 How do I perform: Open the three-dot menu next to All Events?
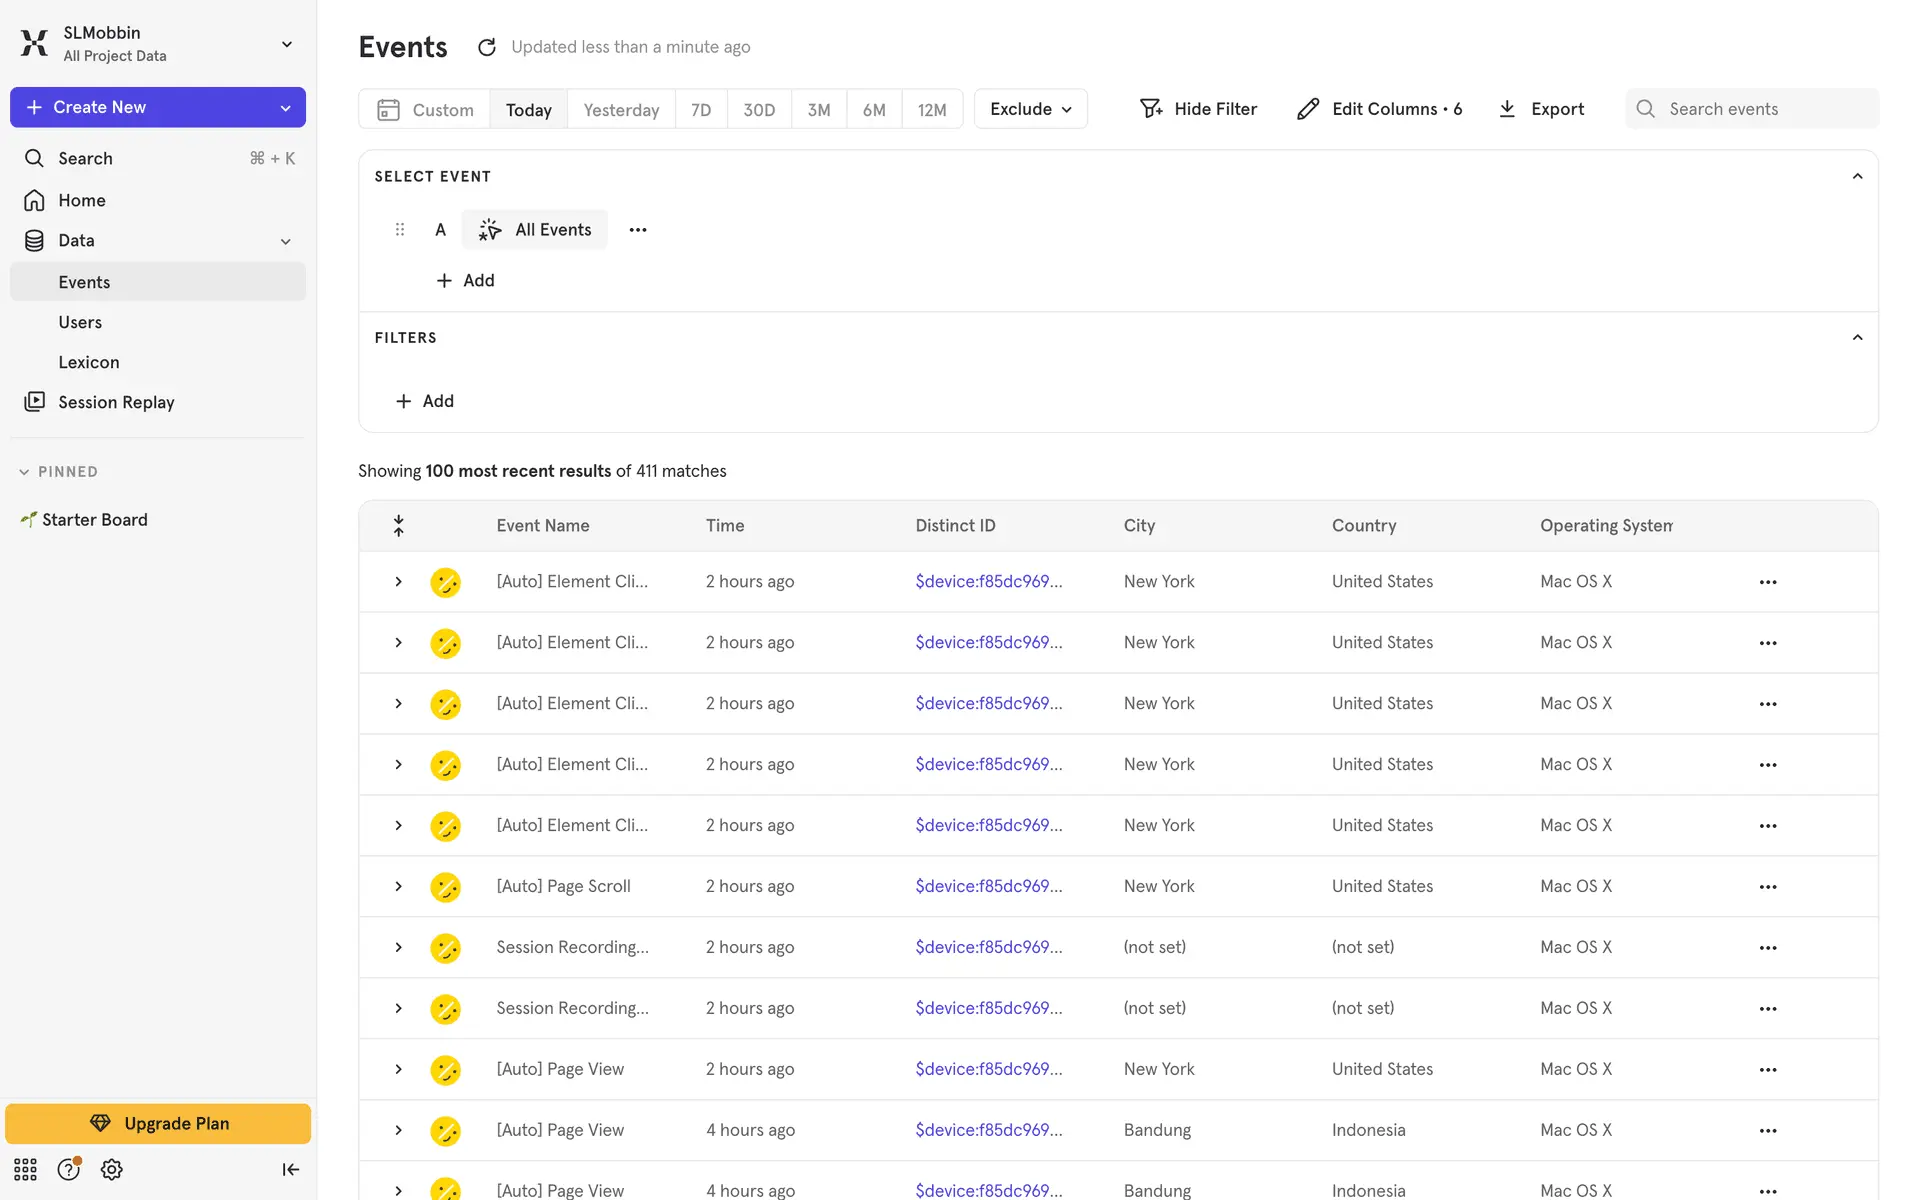click(x=638, y=230)
